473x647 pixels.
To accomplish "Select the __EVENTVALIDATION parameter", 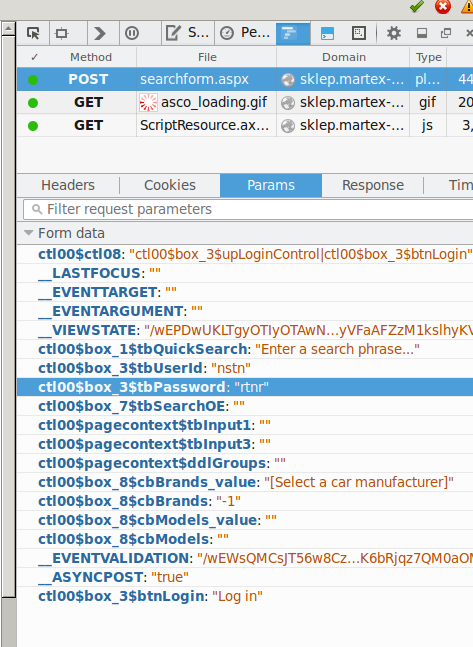I will click(x=245, y=558).
